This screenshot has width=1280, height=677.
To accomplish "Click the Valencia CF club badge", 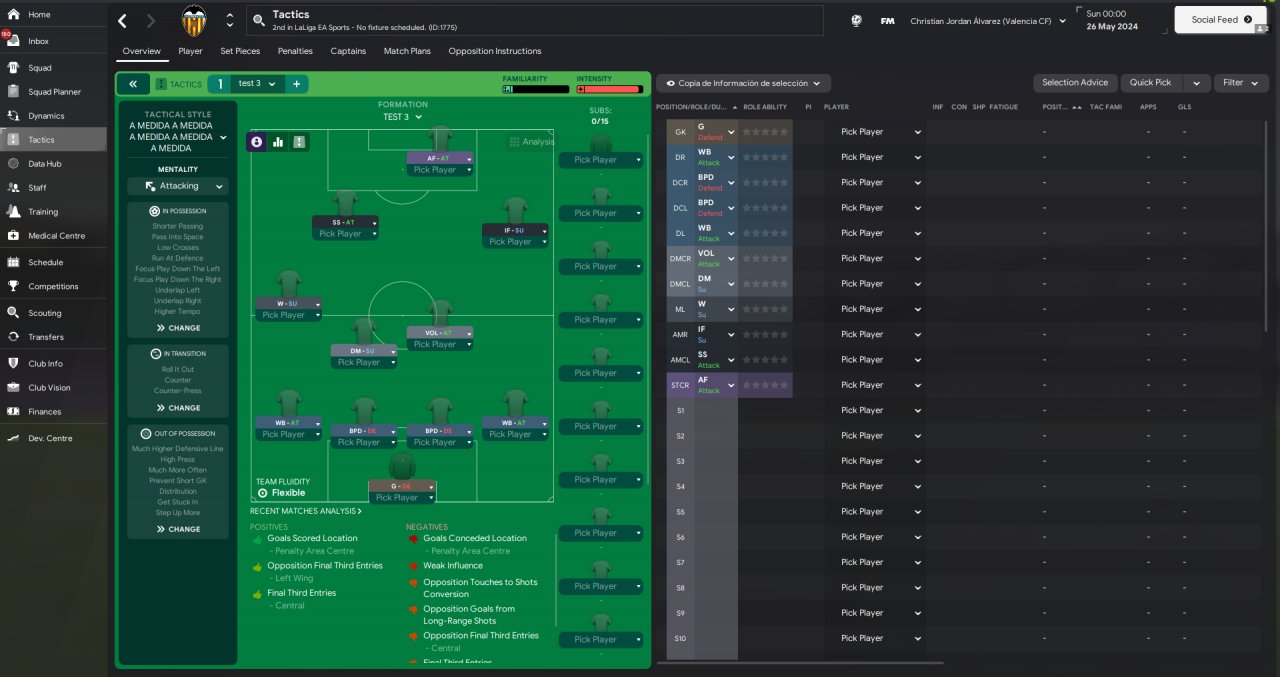I will (x=194, y=20).
